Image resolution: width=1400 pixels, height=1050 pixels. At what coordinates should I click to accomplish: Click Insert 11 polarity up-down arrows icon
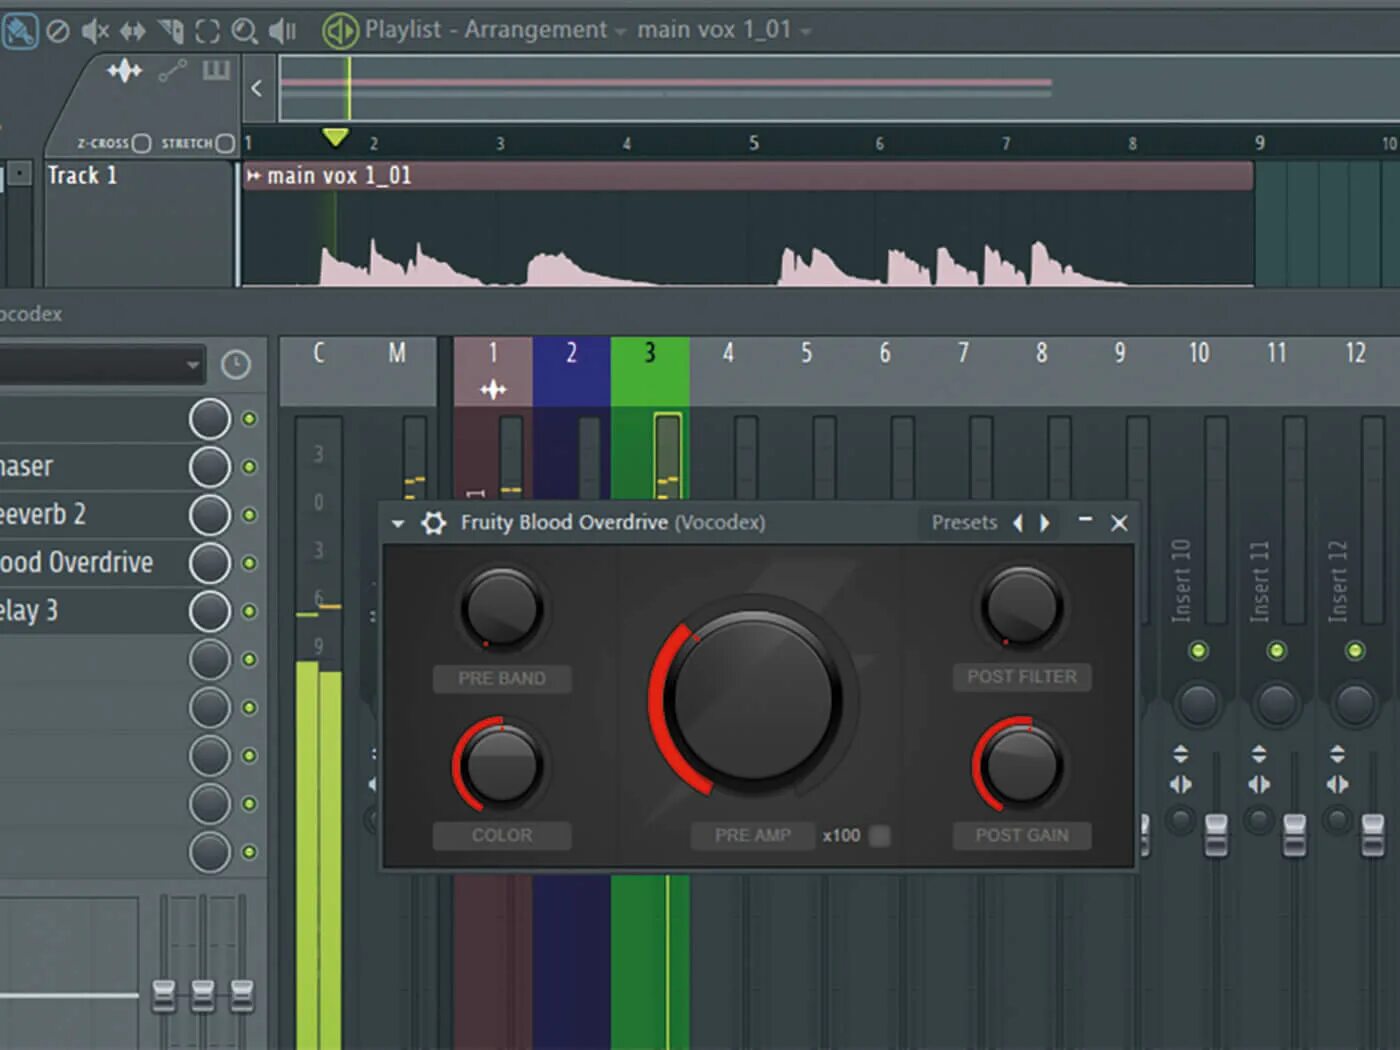coord(1259,753)
